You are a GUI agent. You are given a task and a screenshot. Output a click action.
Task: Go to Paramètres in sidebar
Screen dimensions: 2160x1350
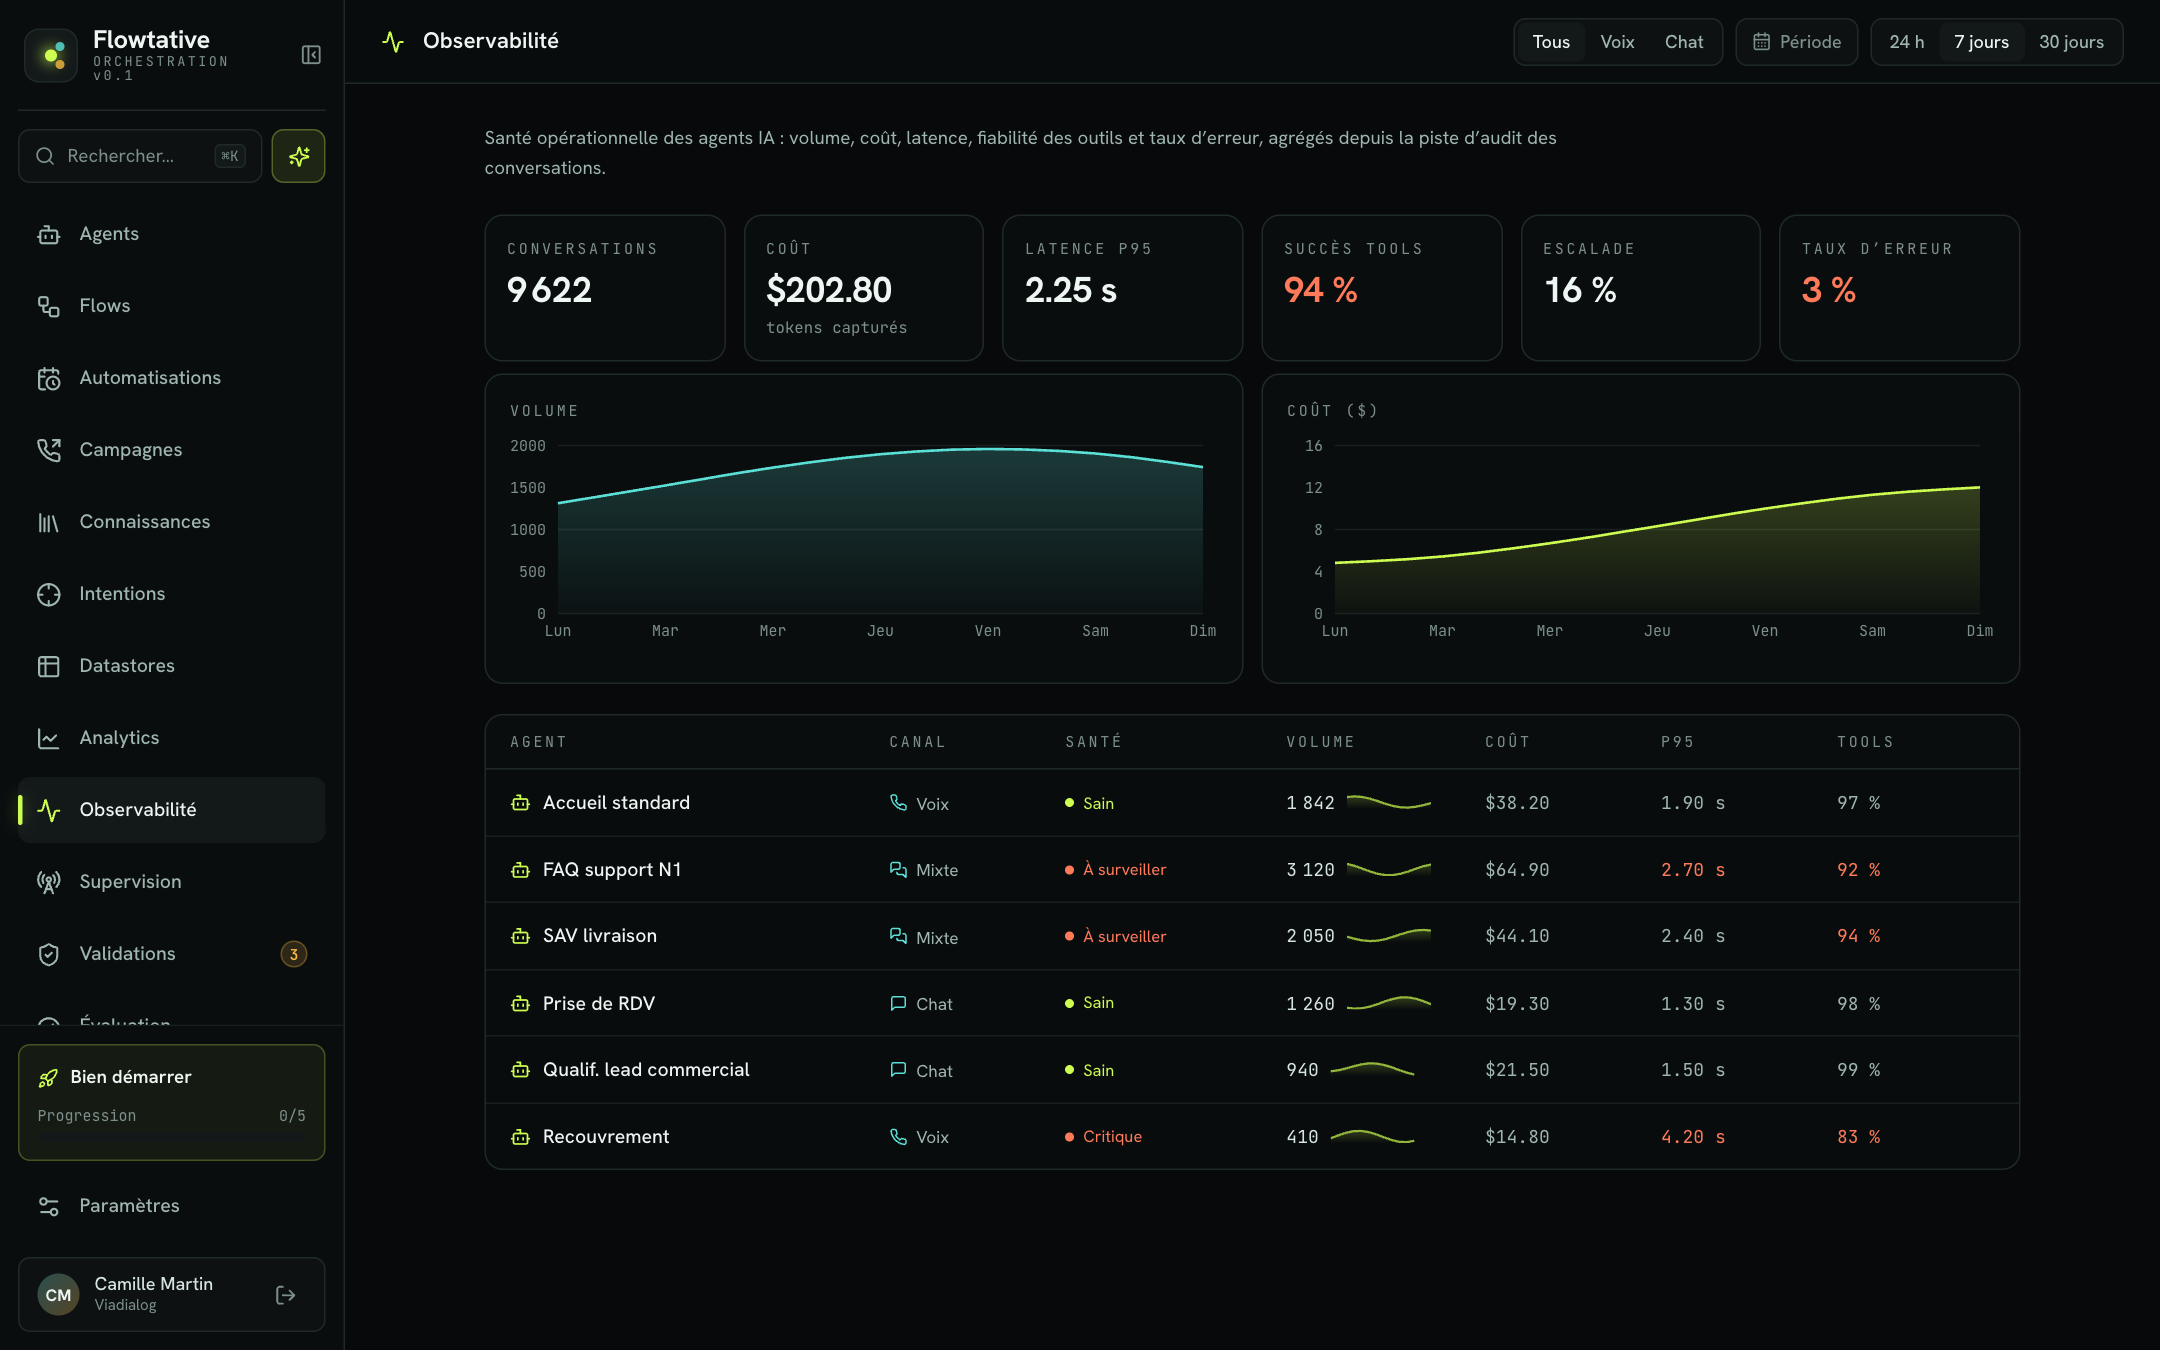click(172, 1206)
